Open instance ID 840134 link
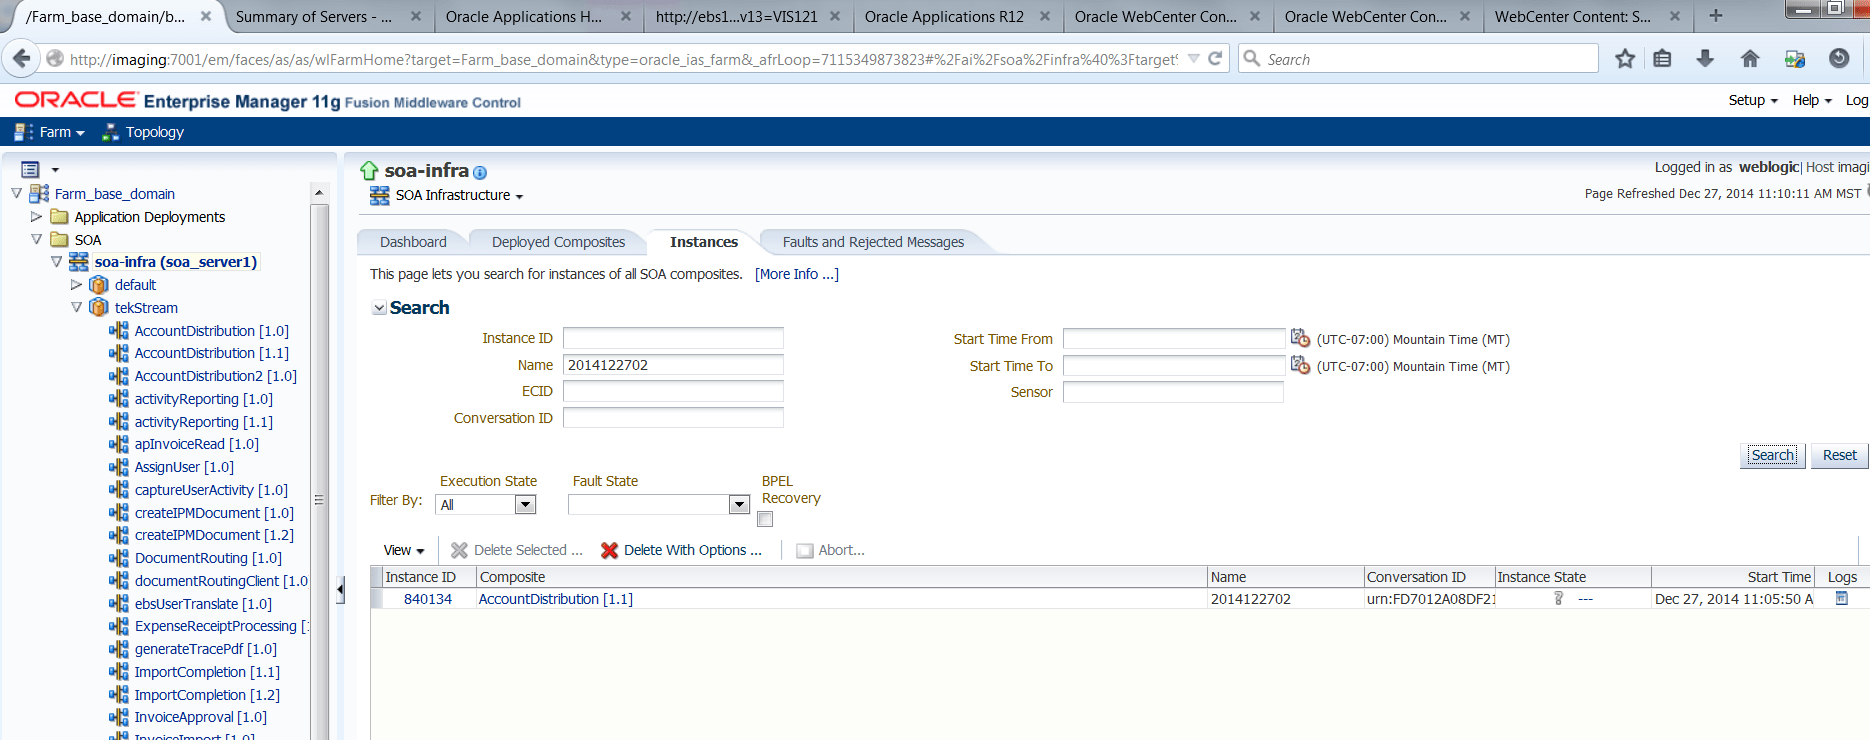 click(428, 599)
